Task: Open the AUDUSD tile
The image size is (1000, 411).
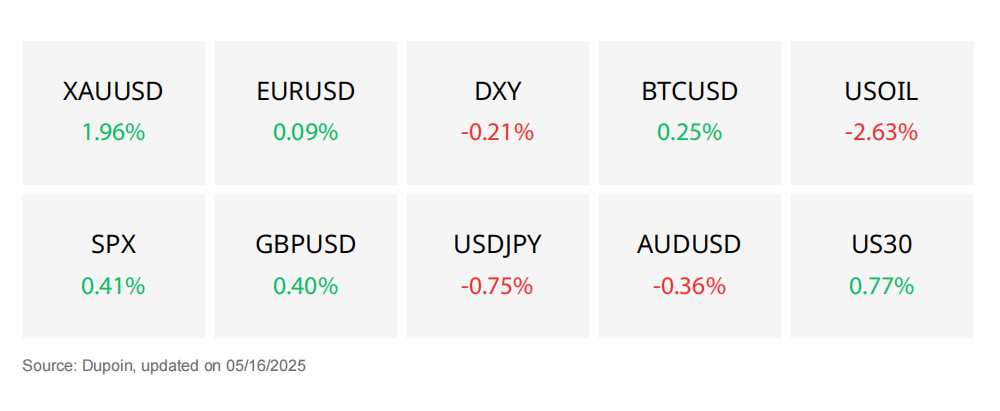Action: (689, 266)
